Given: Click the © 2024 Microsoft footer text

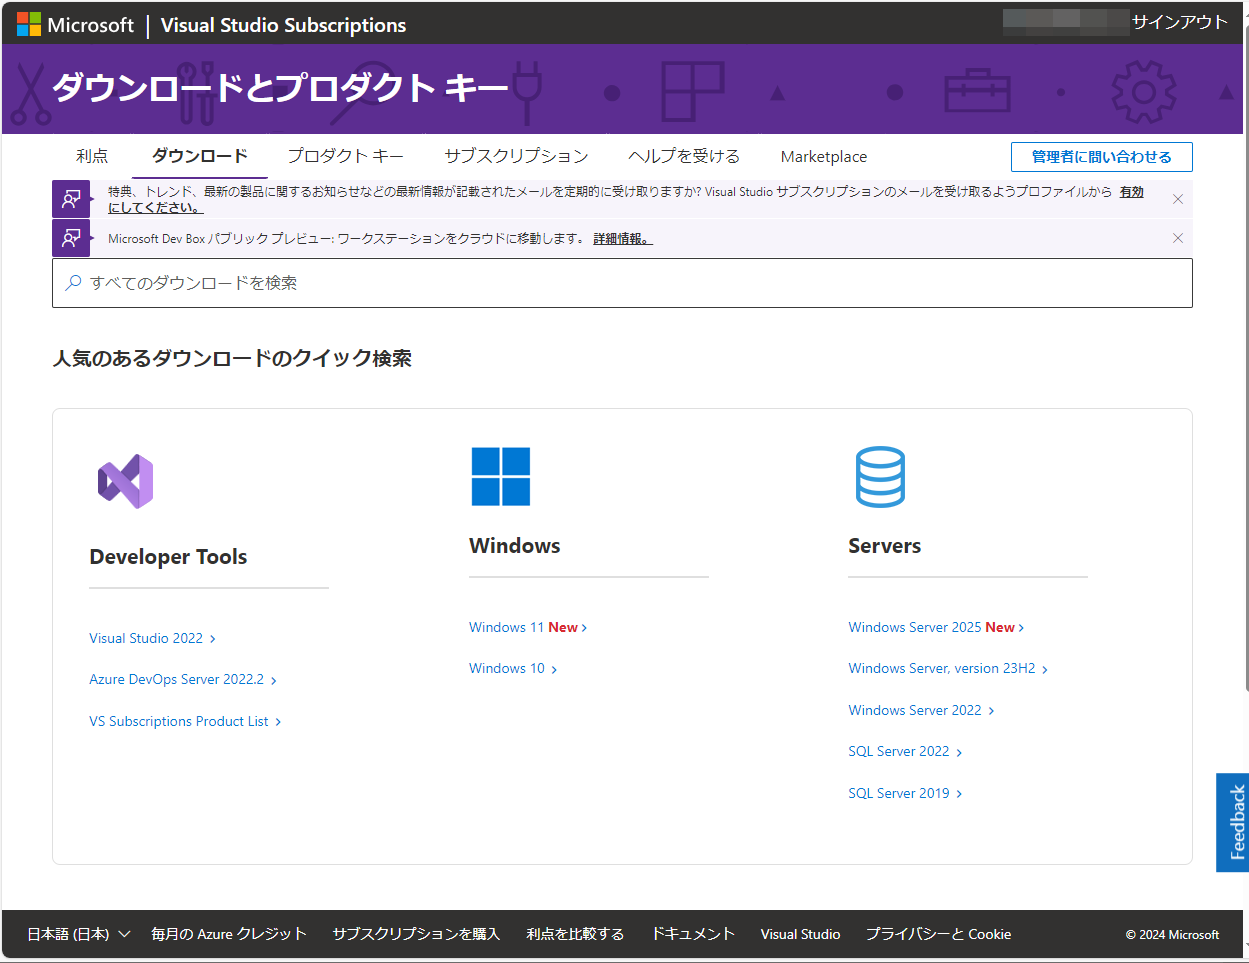Looking at the screenshot, I should click(x=1172, y=935).
